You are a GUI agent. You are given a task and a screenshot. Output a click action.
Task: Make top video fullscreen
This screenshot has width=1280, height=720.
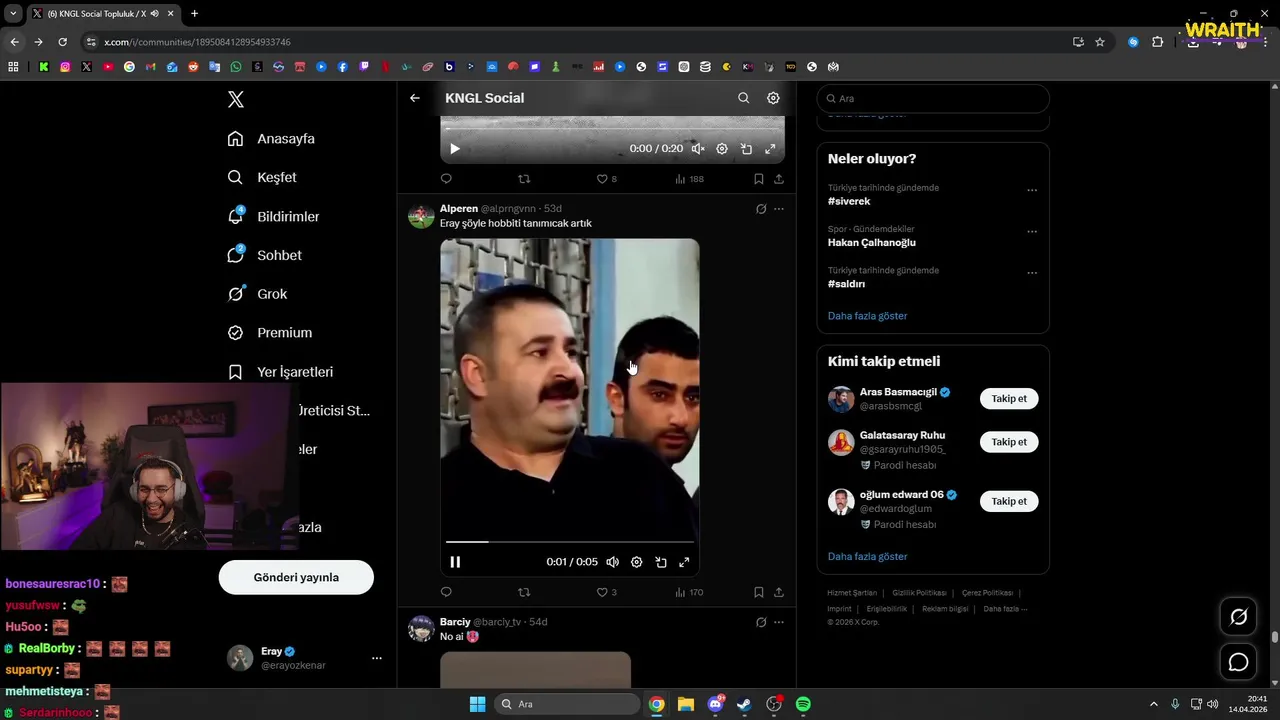pos(770,149)
